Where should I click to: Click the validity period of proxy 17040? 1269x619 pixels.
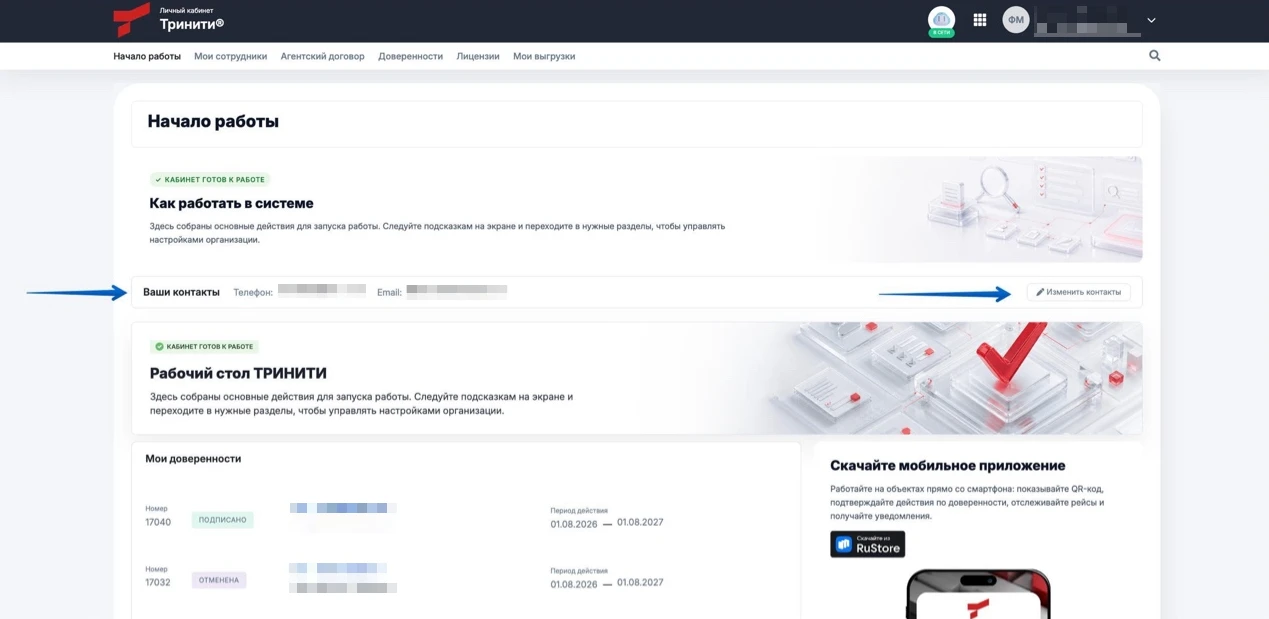(x=606, y=522)
